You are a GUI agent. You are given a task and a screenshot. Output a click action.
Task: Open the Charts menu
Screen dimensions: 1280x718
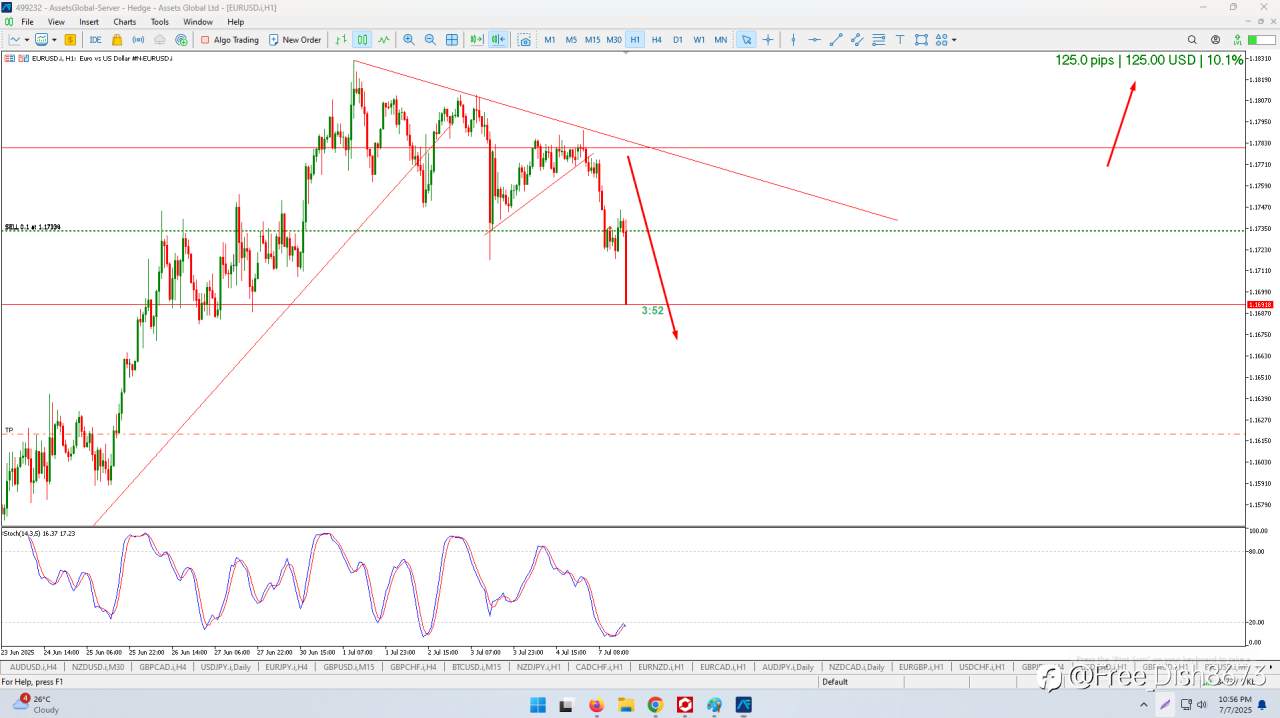tap(124, 21)
